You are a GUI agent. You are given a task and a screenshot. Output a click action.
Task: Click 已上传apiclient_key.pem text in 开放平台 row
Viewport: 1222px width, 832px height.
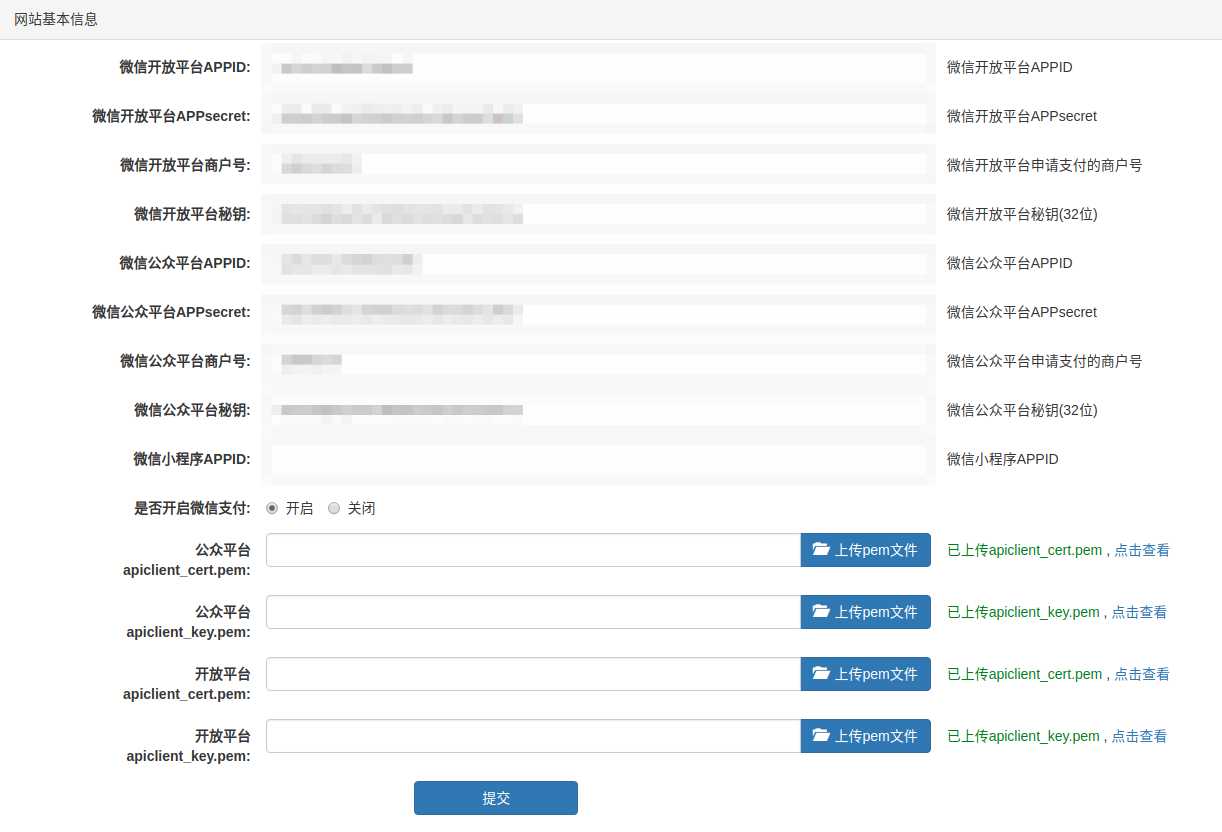(1023, 736)
